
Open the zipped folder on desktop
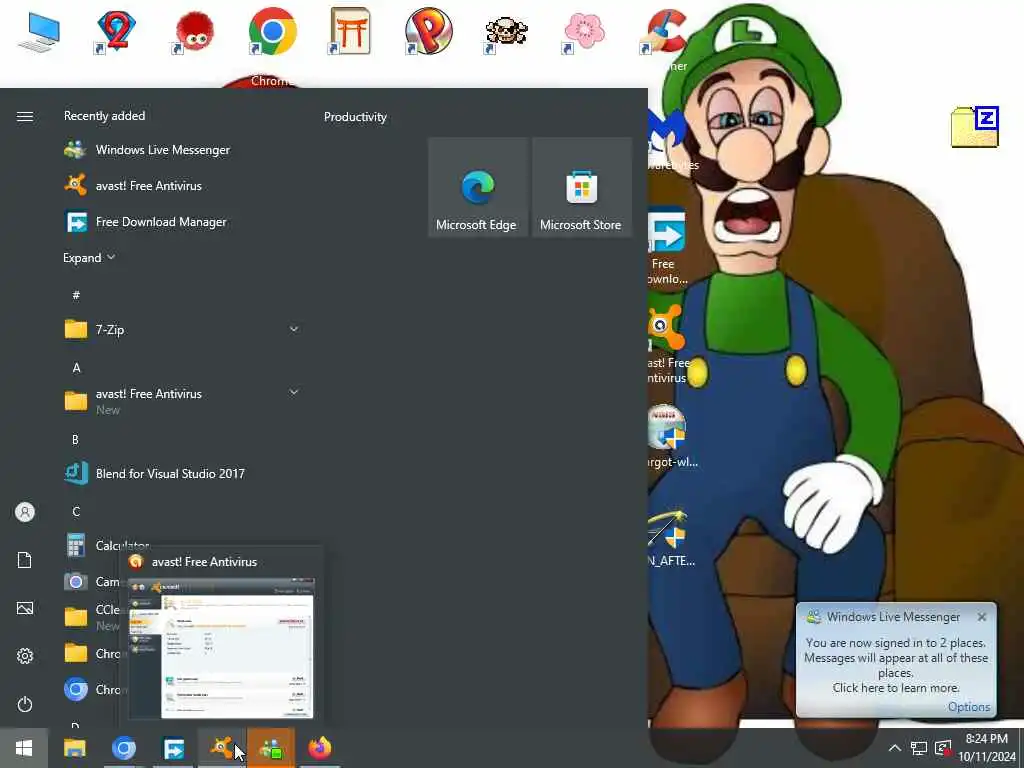click(x=974, y=127)
